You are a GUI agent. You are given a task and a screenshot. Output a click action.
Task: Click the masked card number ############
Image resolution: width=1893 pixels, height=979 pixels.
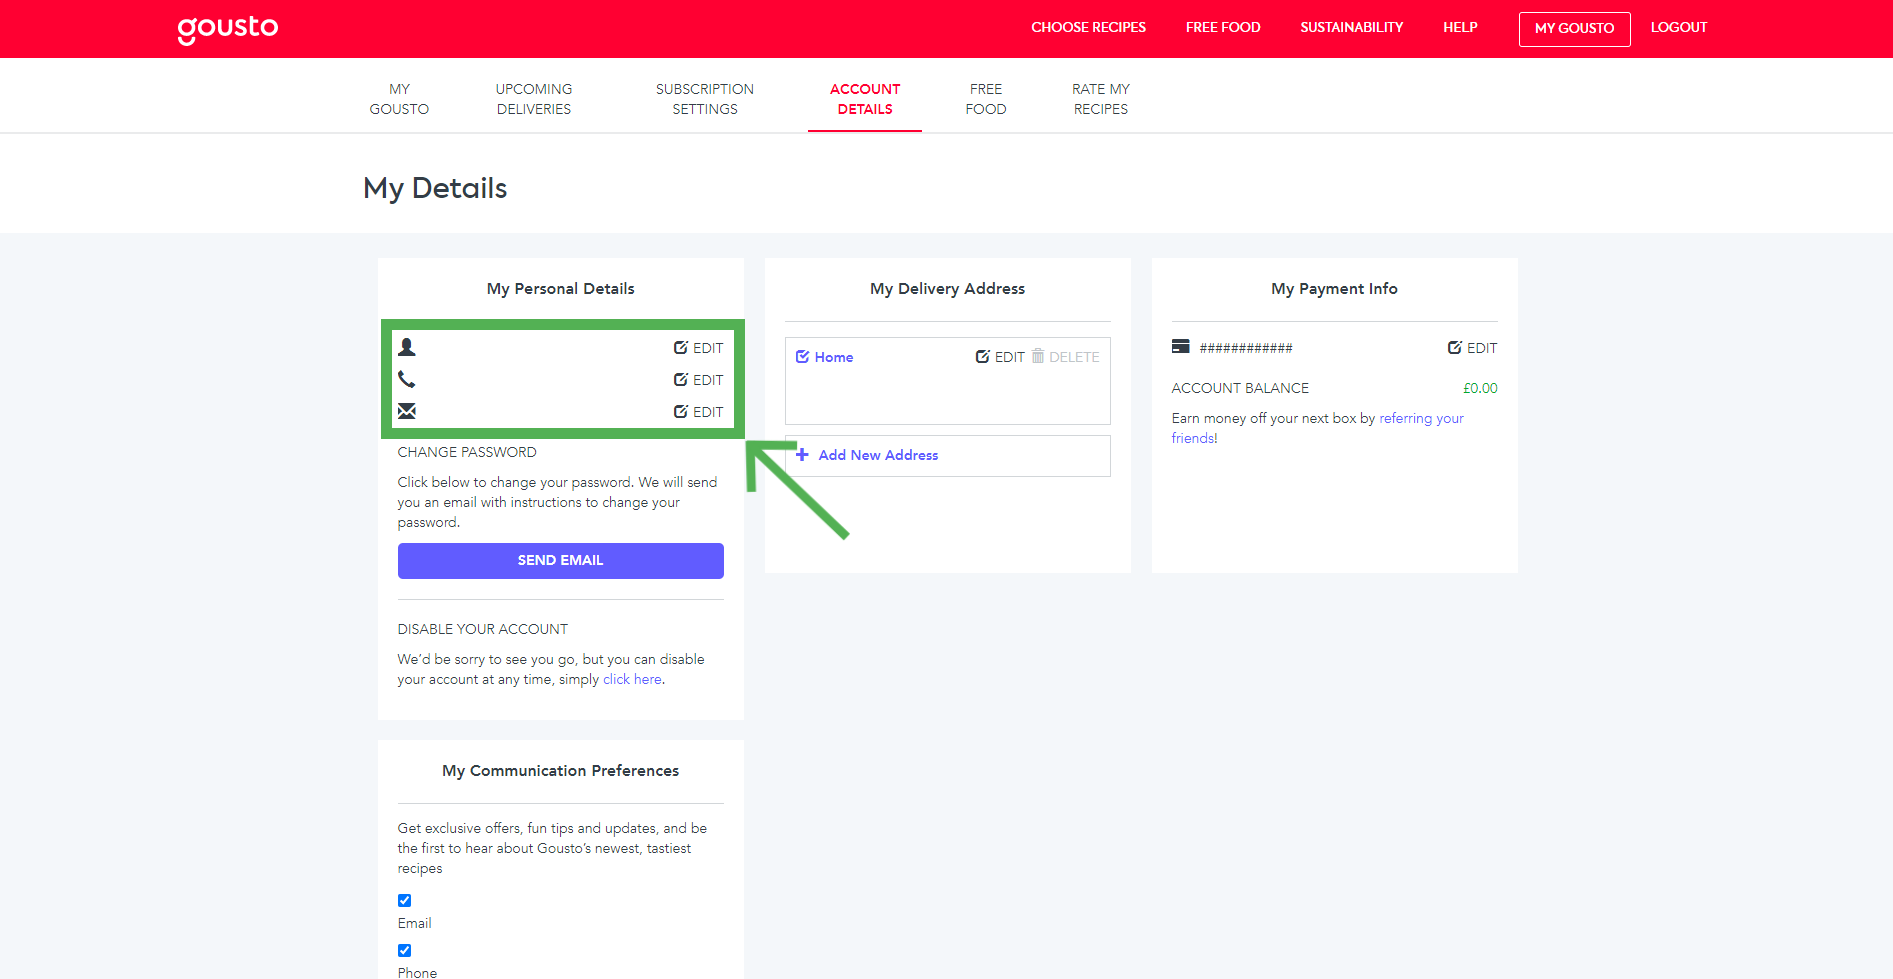coord(1246,348)
